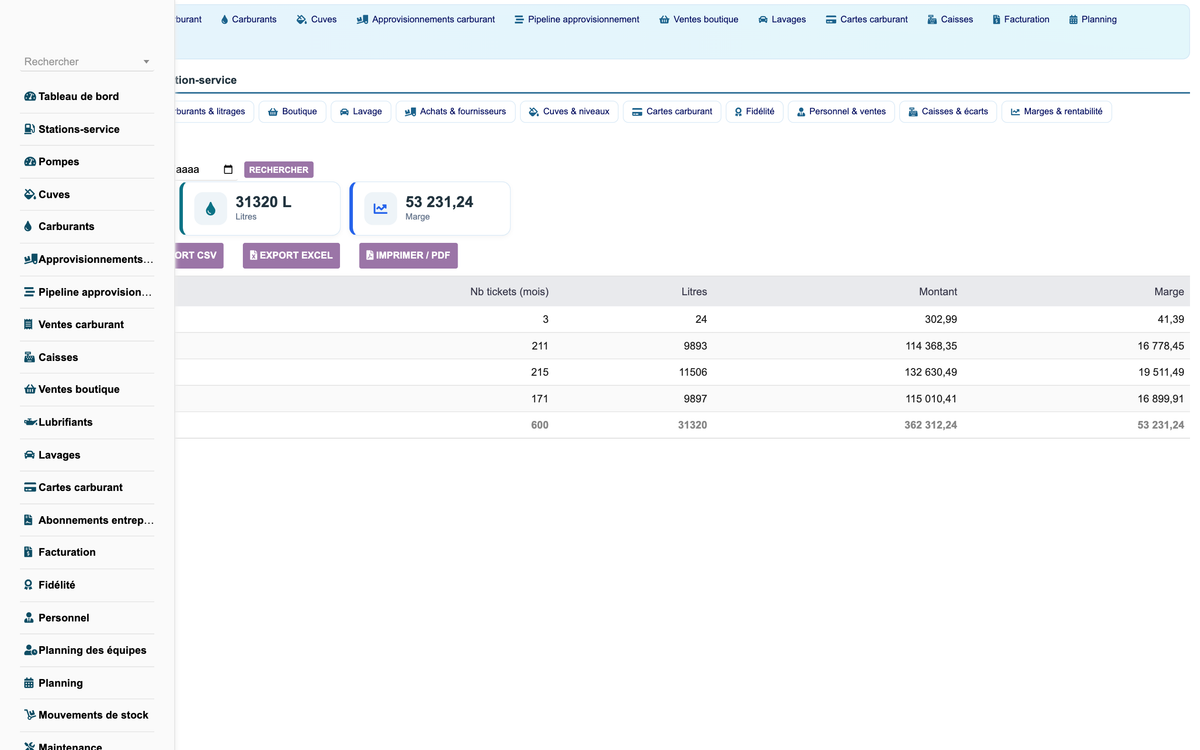This screenshot has height=750, width=1200.
Task: Sort by the Montant column header
Action: click(x=938, y=292)
